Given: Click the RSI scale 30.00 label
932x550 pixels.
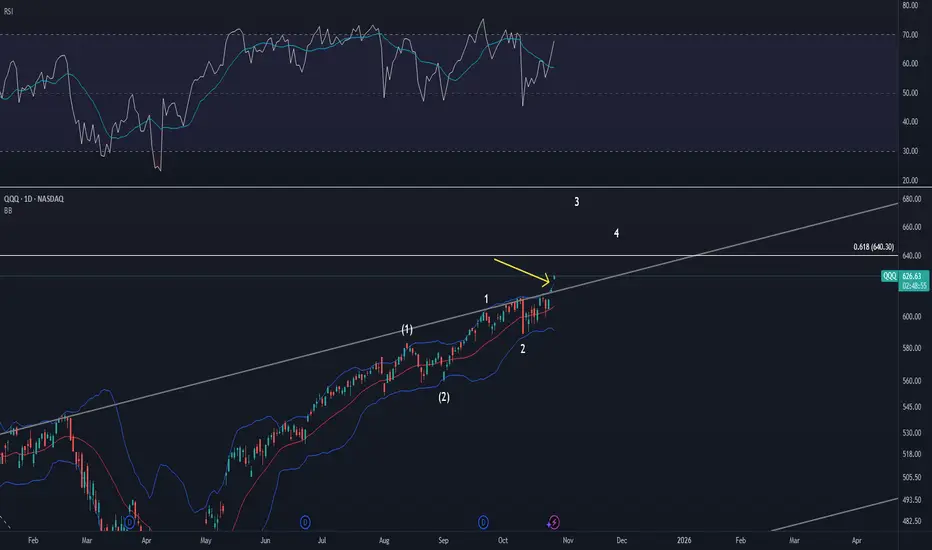Looking at the screenshot, I should [910, 152].
